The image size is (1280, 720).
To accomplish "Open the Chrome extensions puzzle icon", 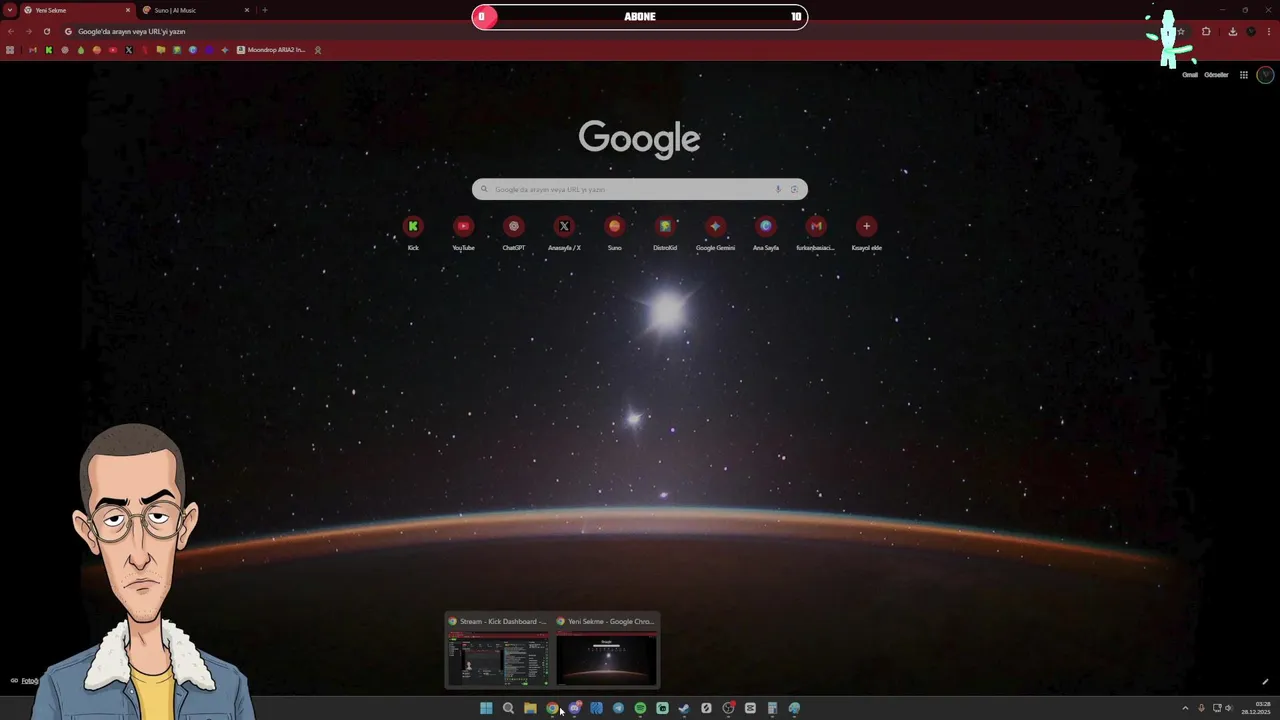I will tap(1206, 31).
